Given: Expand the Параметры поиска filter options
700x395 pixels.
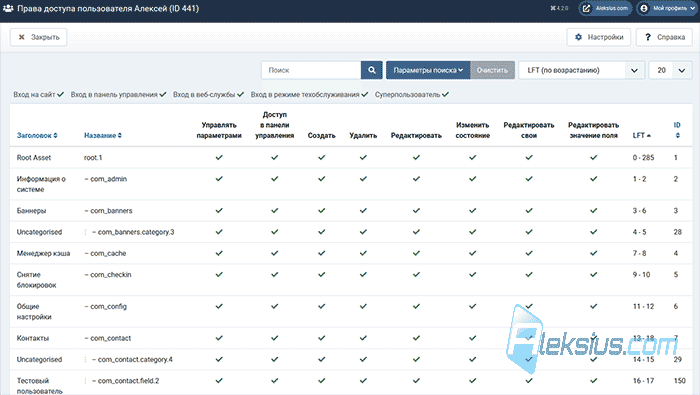Looking at the screenshot, I should click(428, 70).
